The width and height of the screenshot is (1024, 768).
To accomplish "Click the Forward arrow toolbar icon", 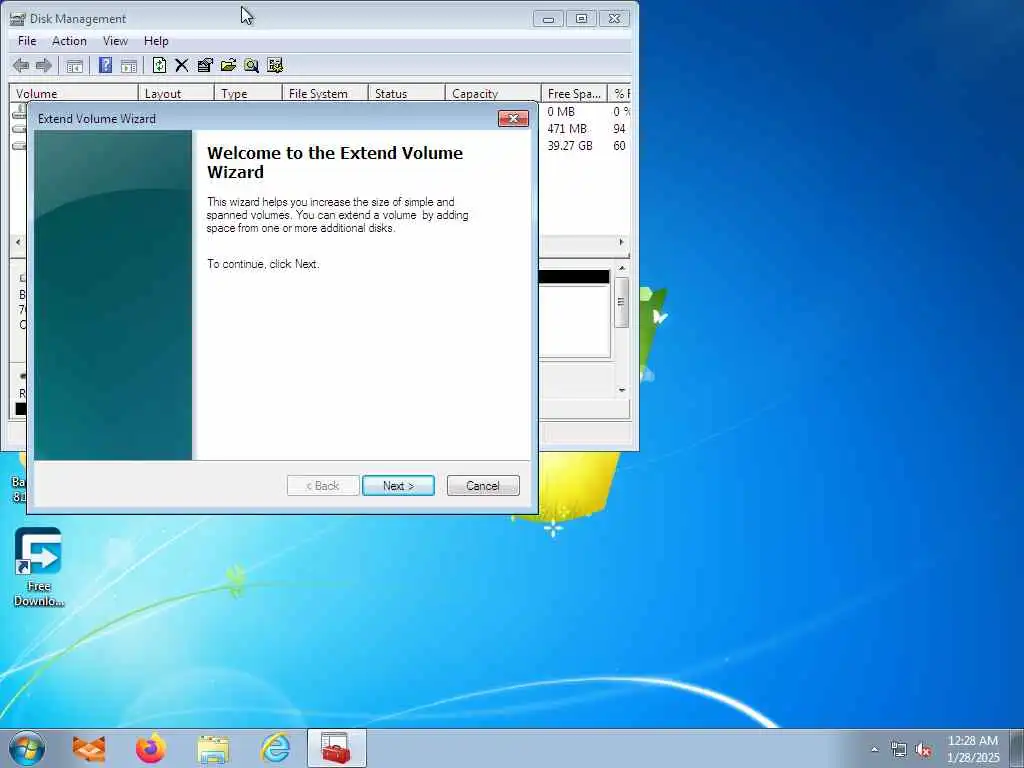I will [x=44, y=65].
